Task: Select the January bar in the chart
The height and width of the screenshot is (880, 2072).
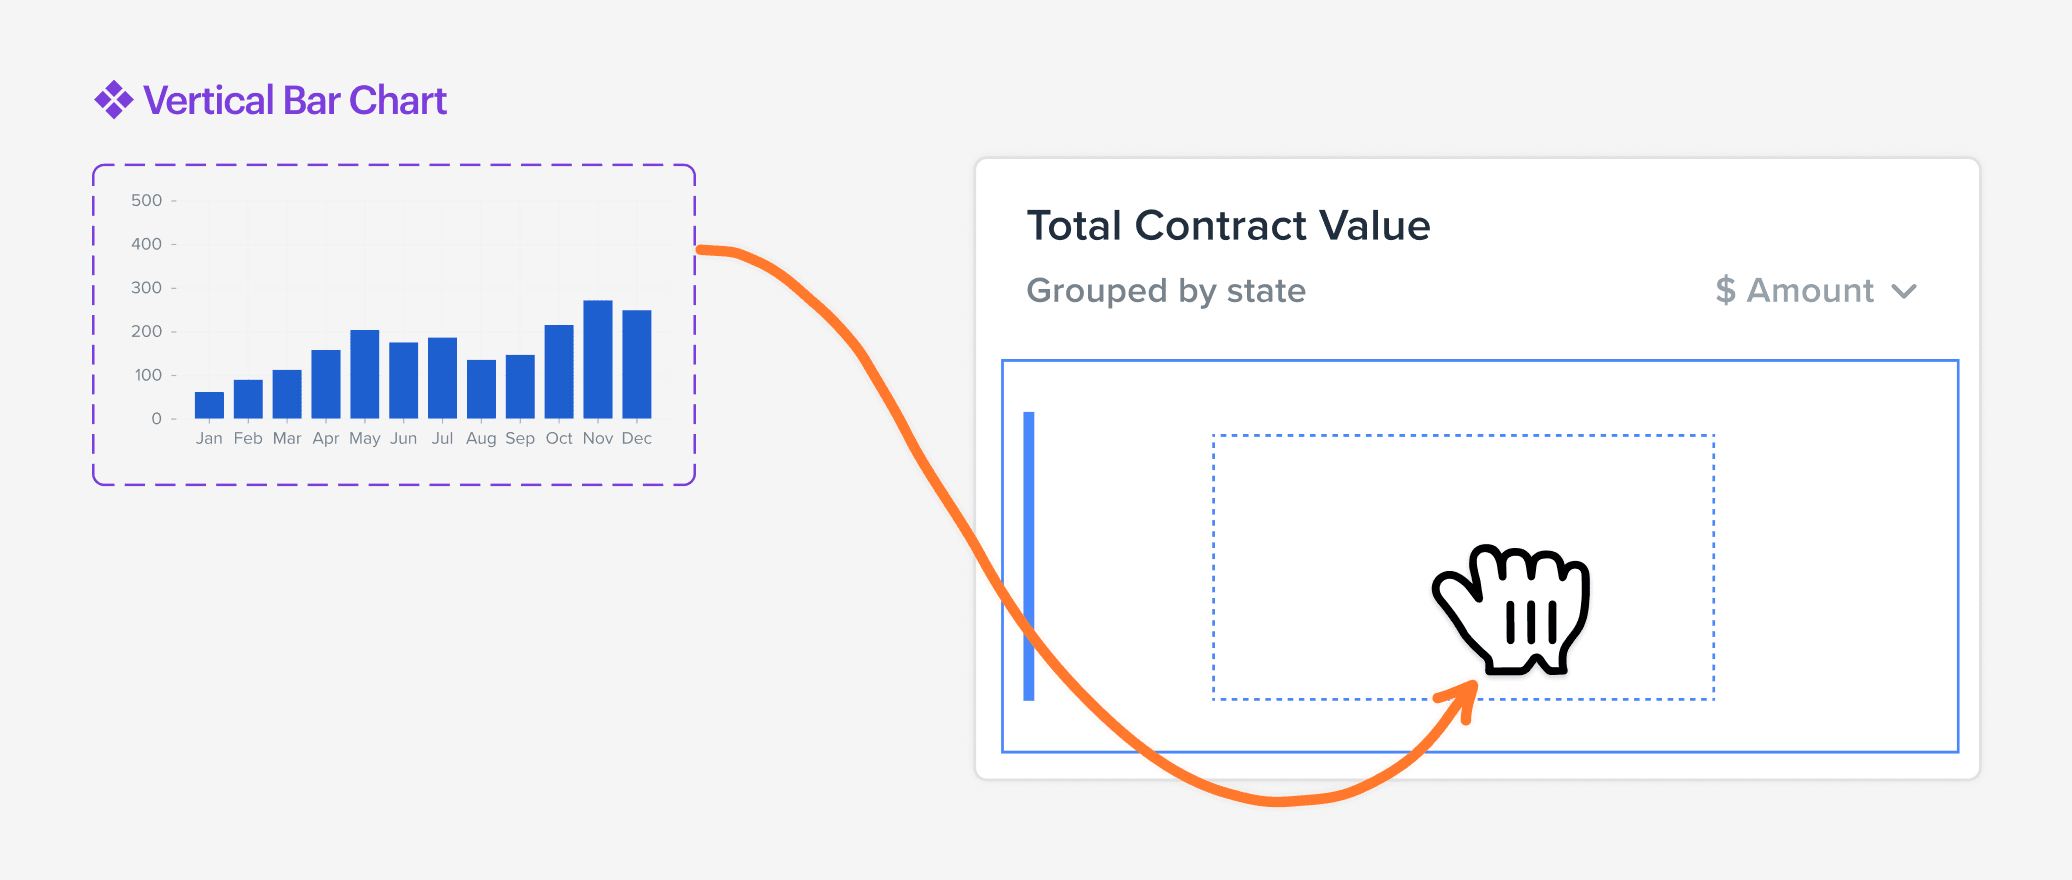Action: [x=209, y=405]
